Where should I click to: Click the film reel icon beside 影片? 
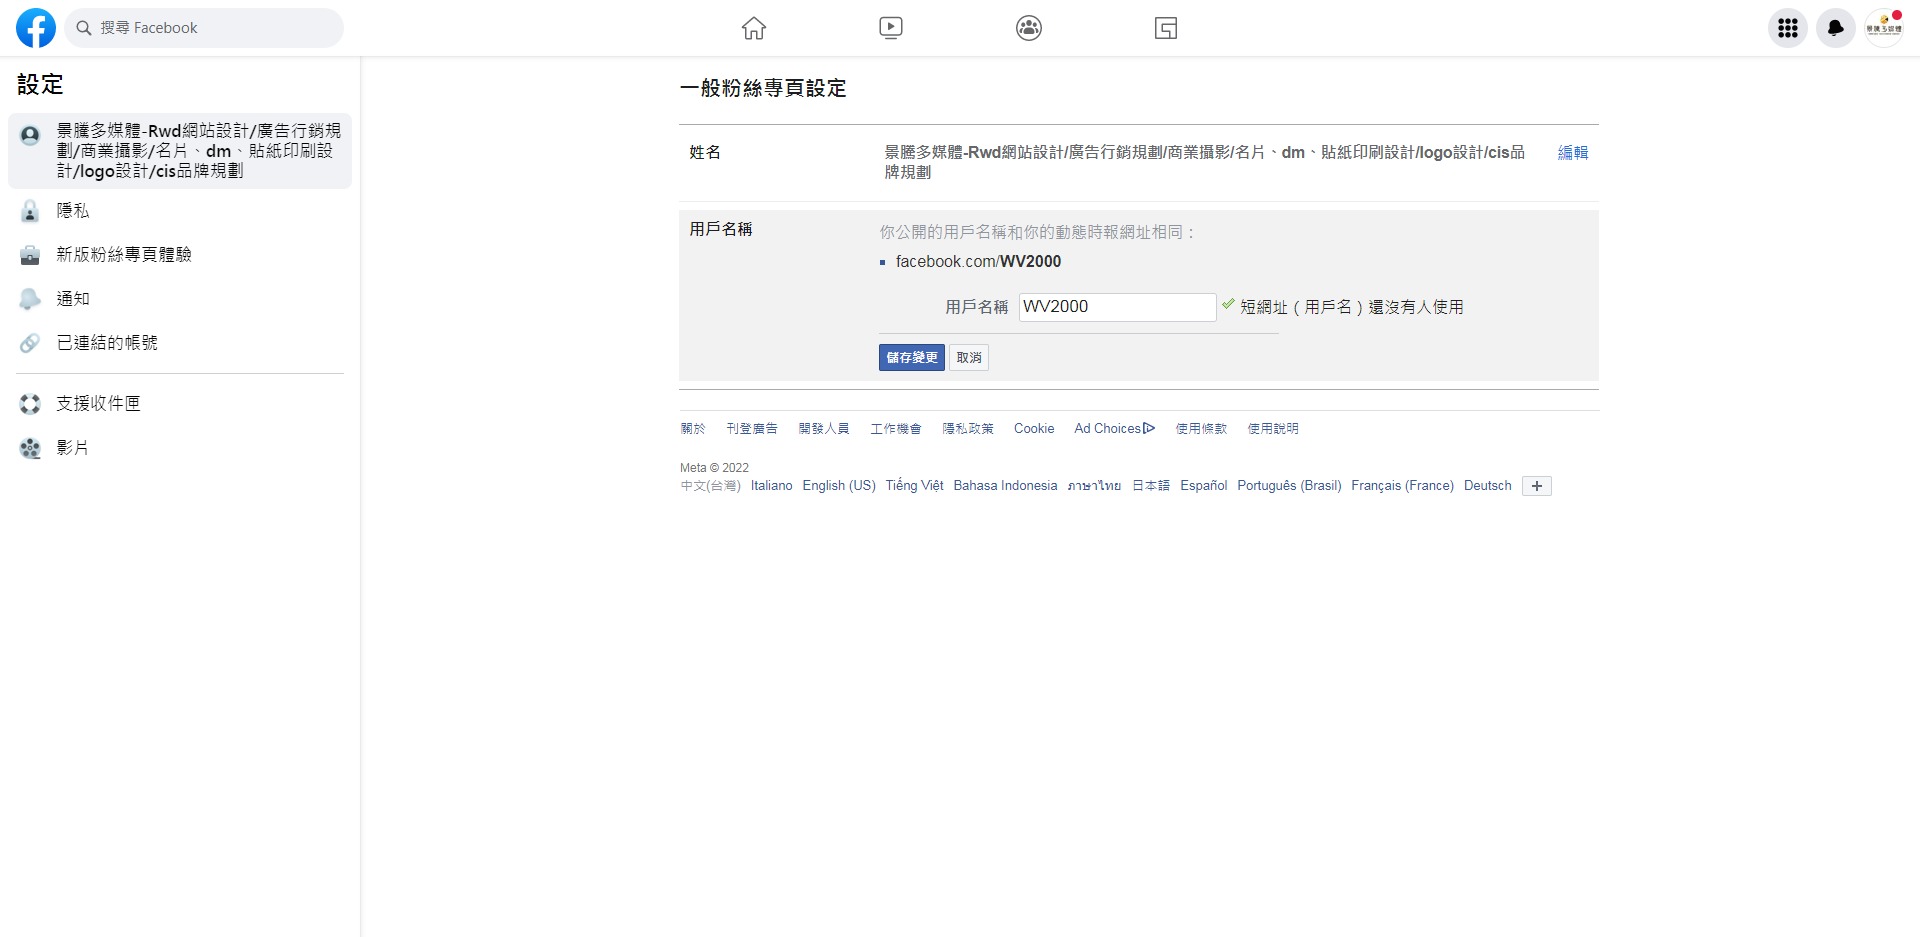[x=30, y=448]
